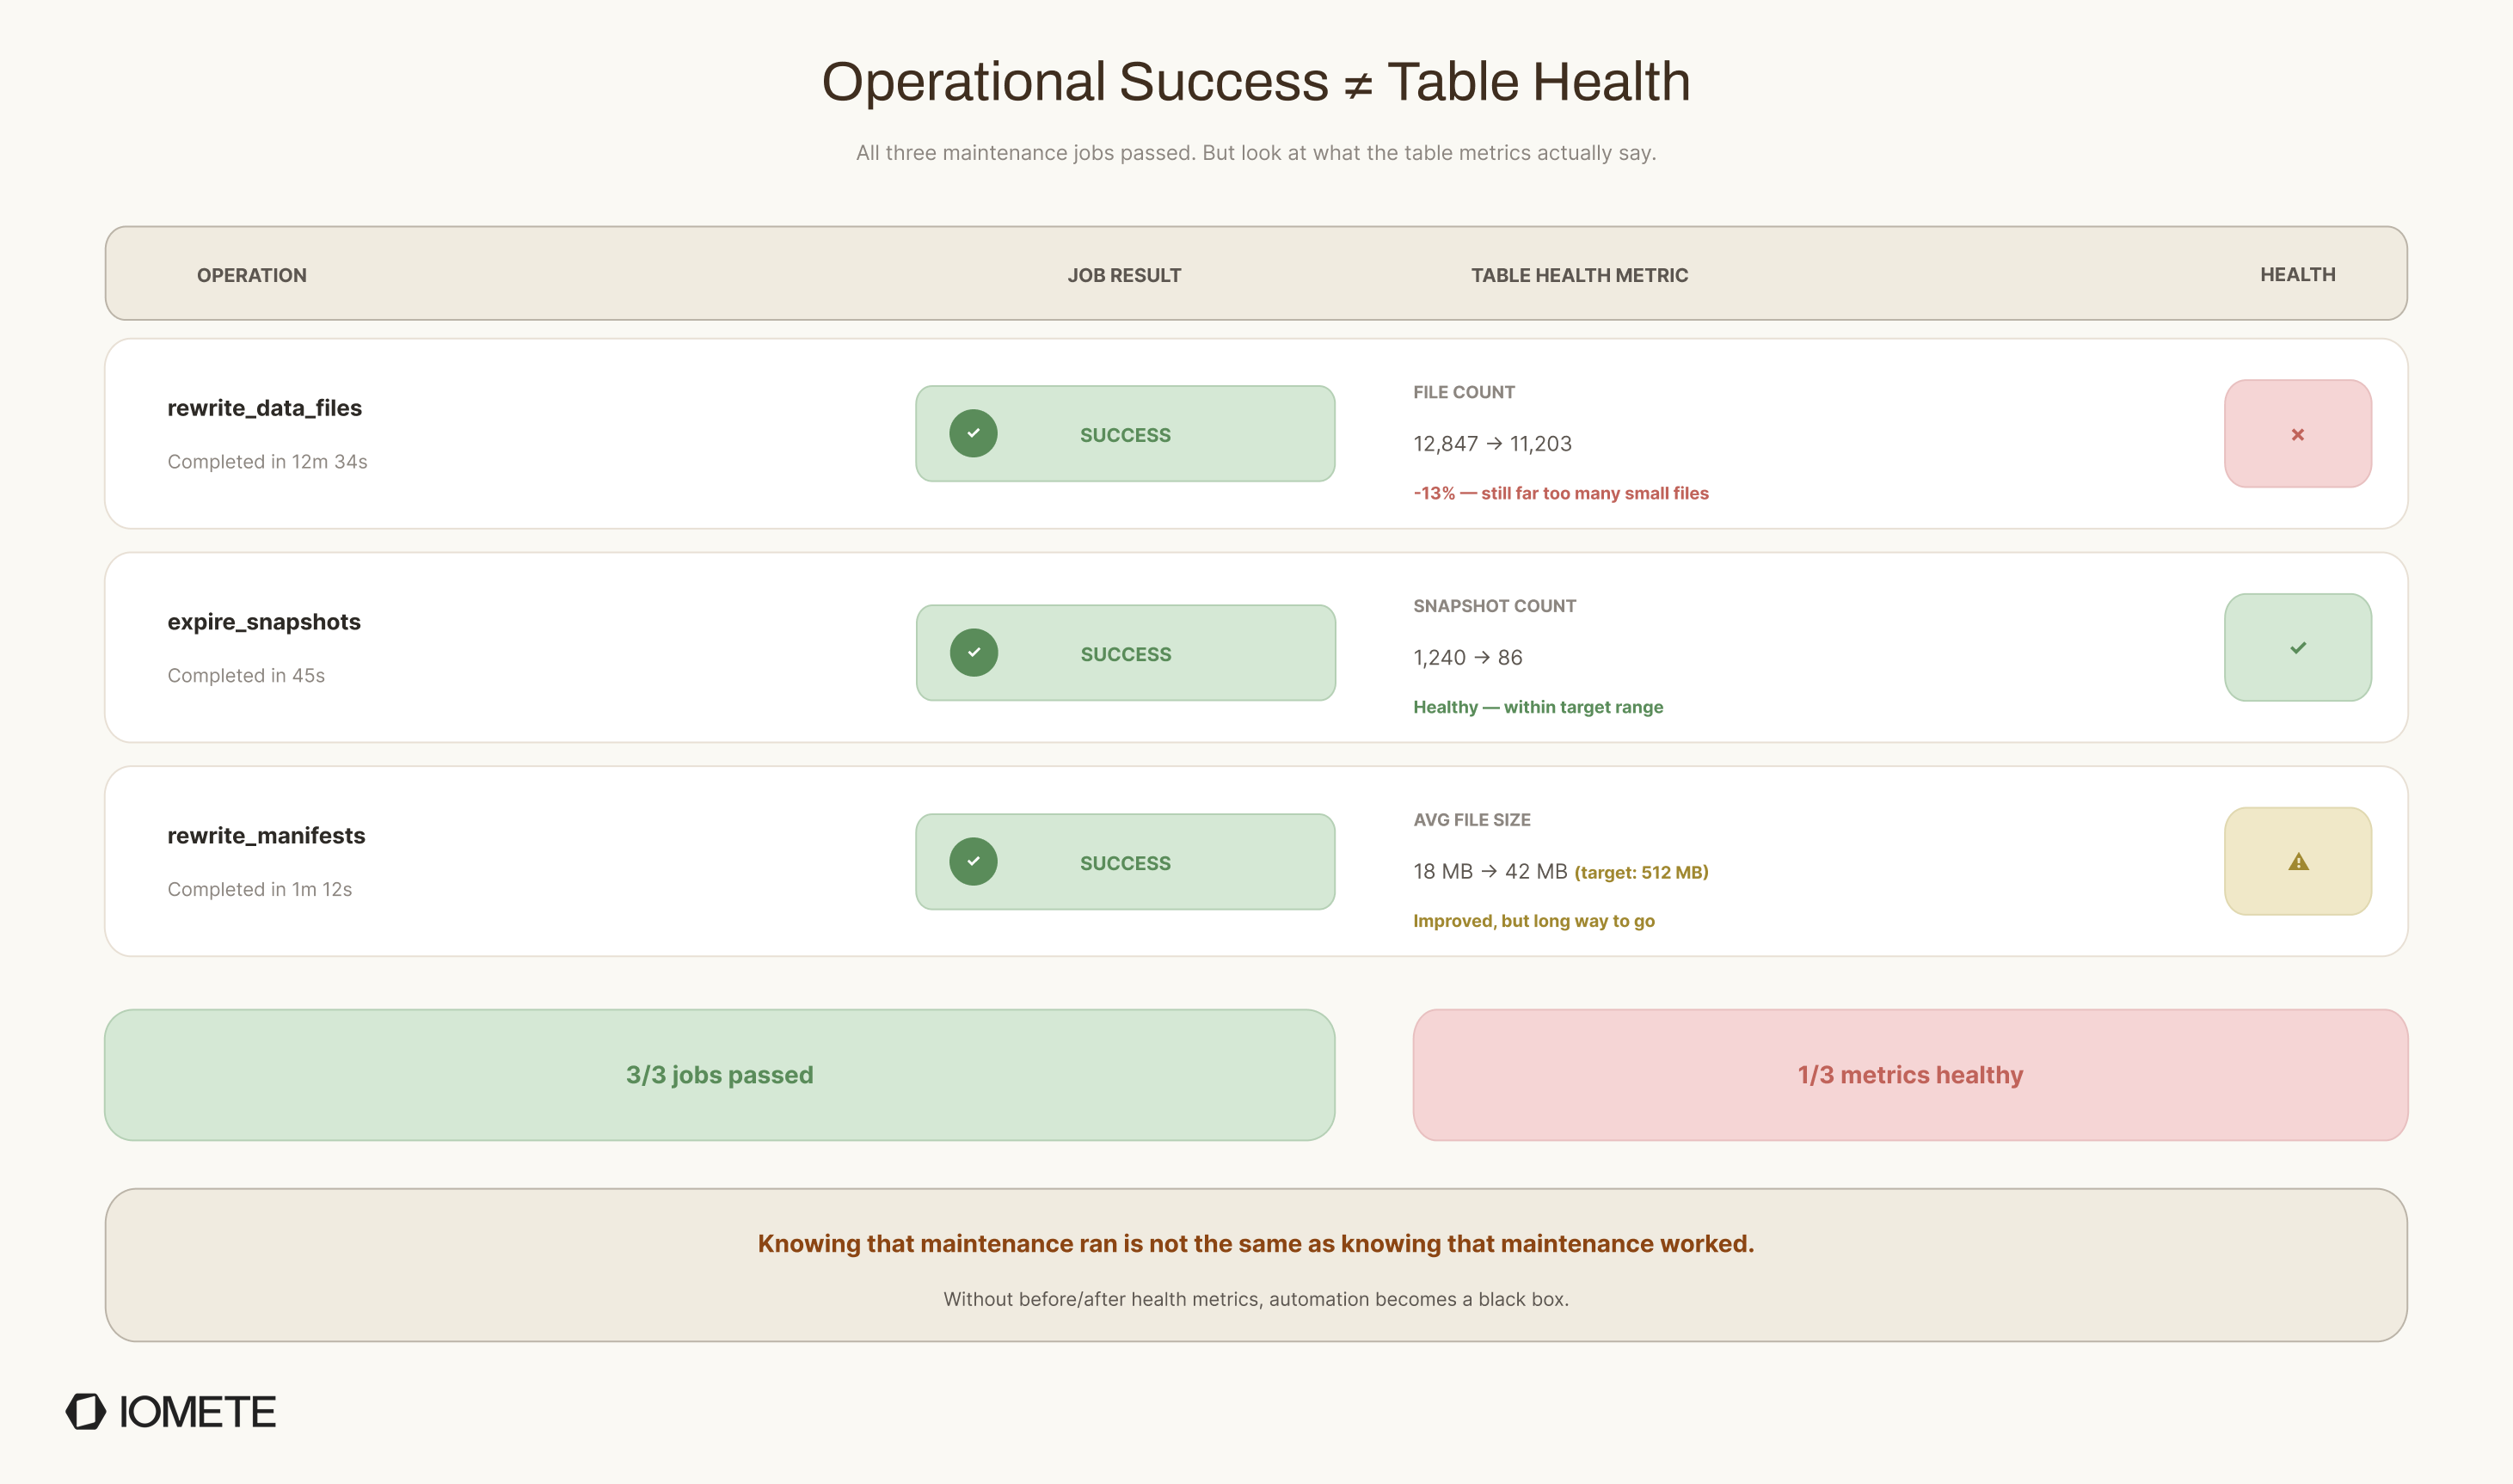Select the rewrite_manifests operation name

pyautogui.click(x=266, y=836)
